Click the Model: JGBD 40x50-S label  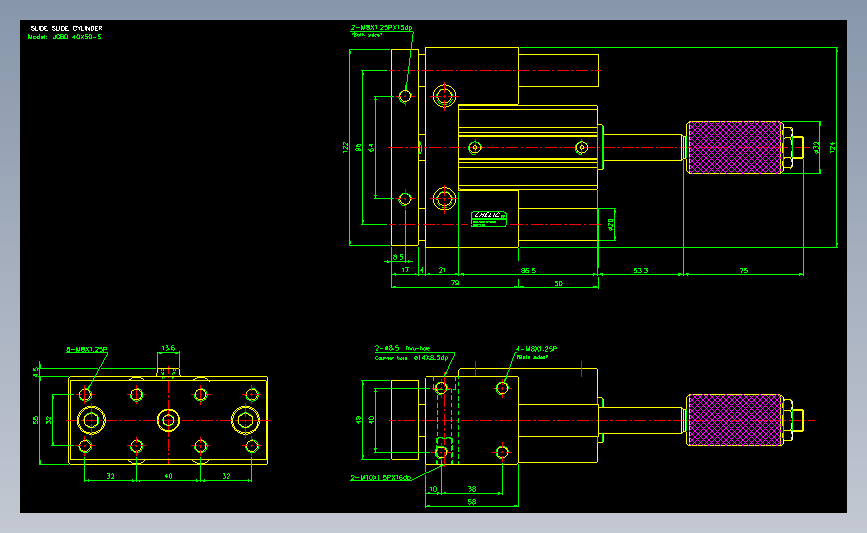pos(65,37)
